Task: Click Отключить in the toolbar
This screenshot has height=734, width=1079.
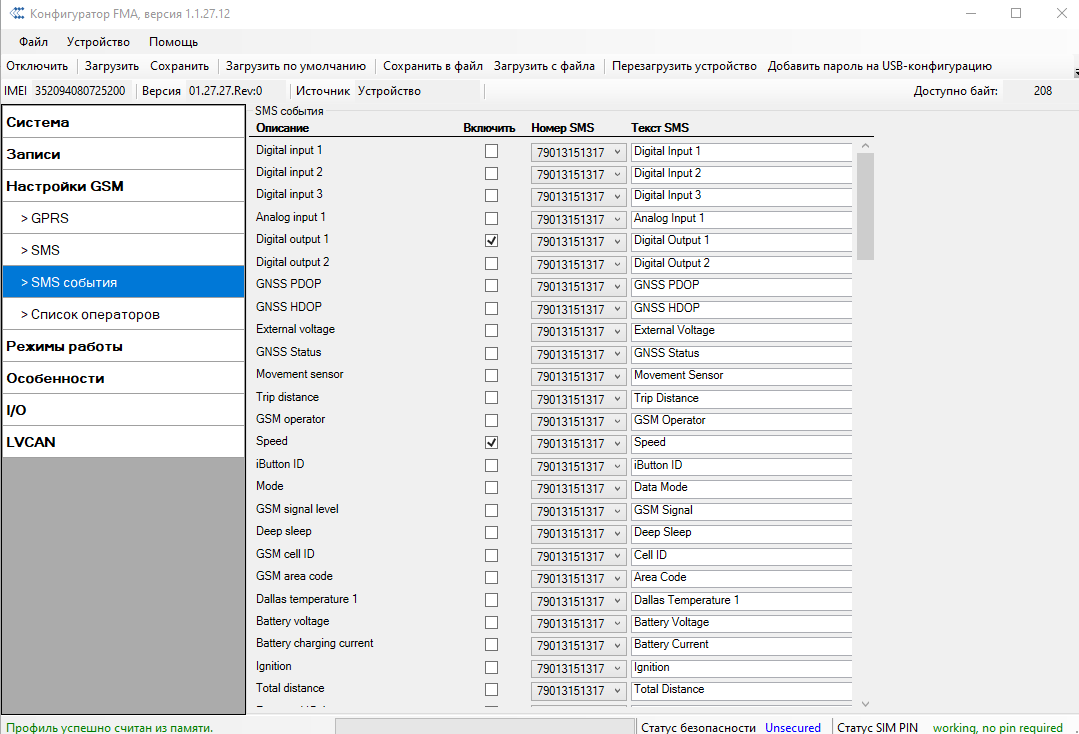Action: point(37,66)
